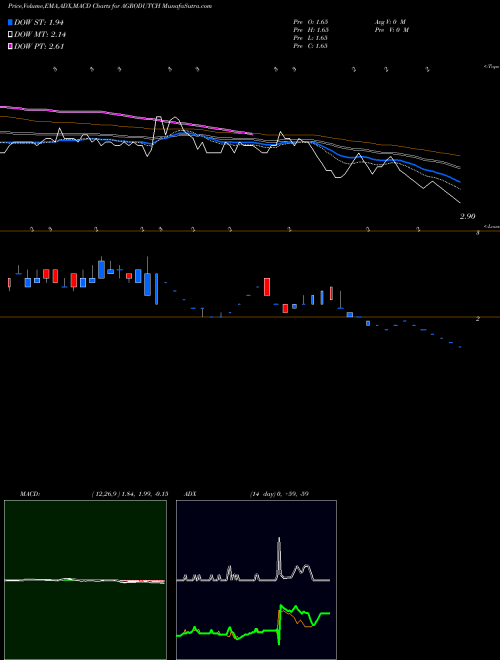Click the 'Pre H: 1.65' value
Image resolution: width=500 pixels, height=660 pixels.
tap(311, 30)
